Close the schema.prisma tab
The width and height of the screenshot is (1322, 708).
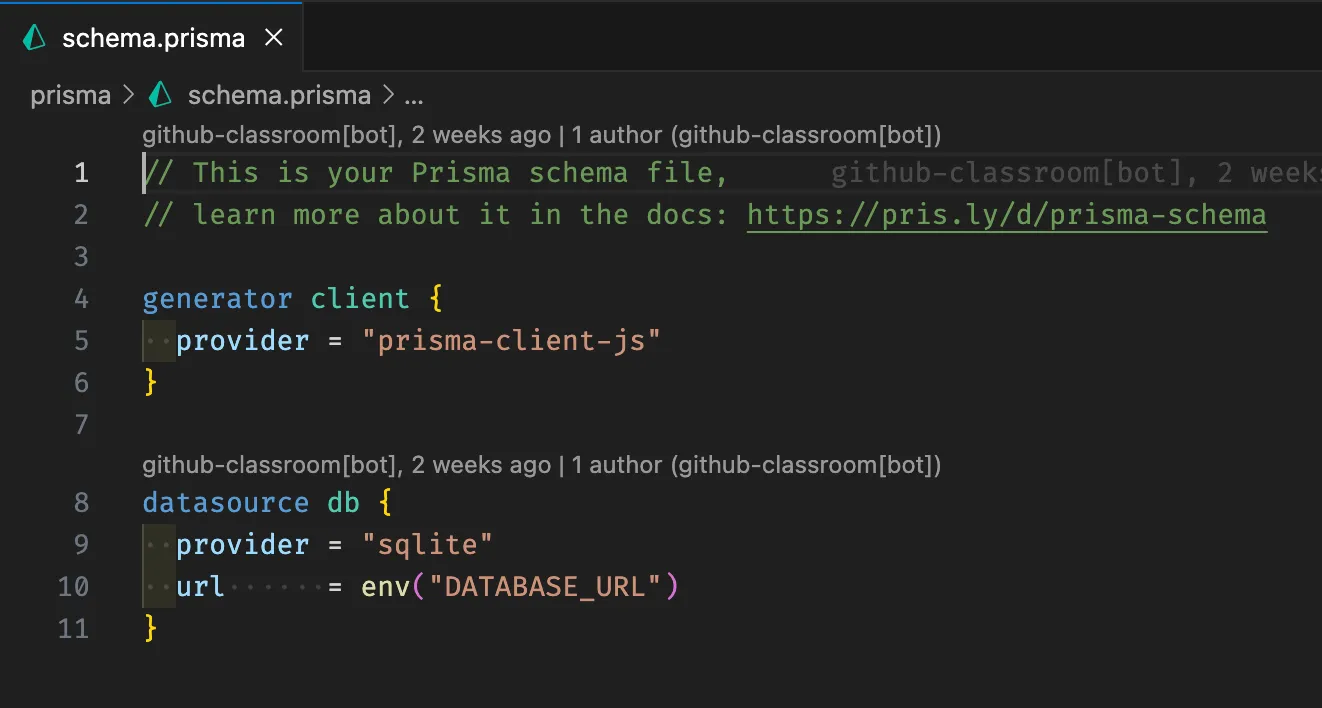click(273, 38)
